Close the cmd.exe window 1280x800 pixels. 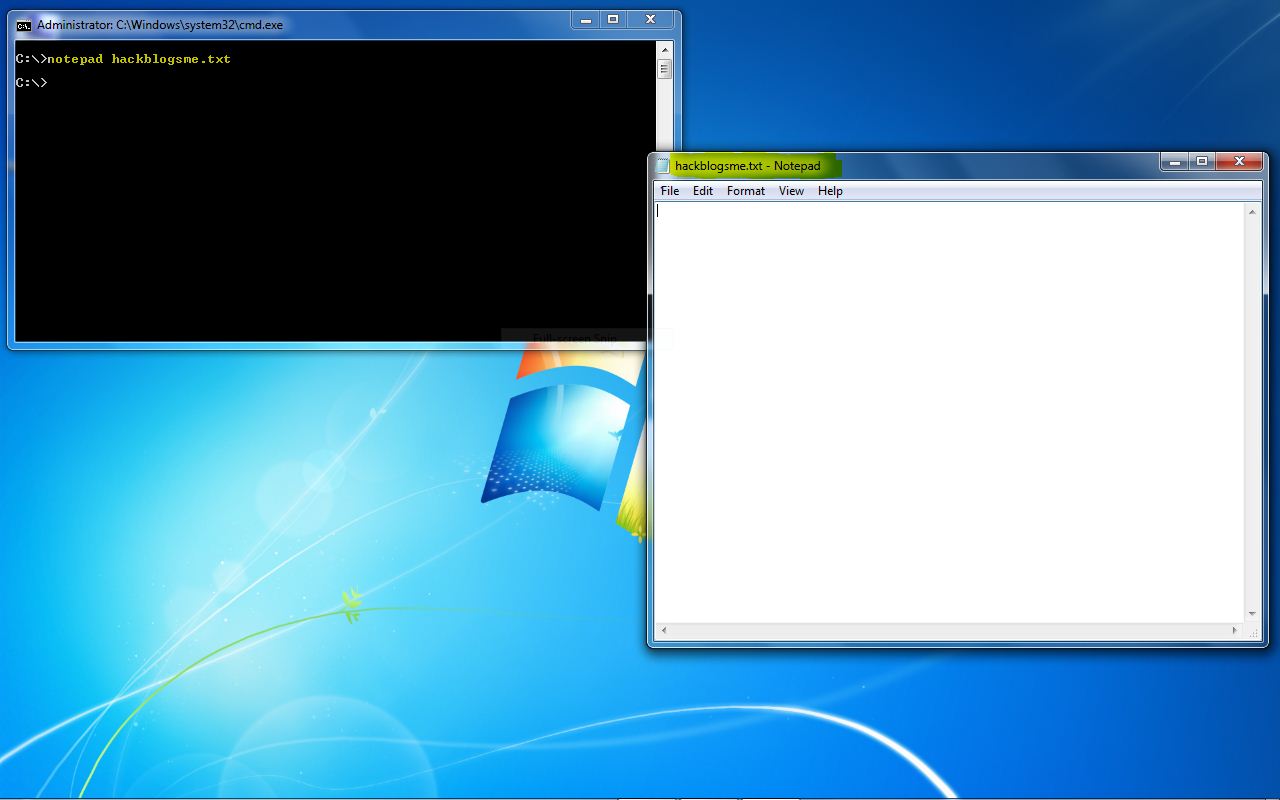tap(650, 19)
